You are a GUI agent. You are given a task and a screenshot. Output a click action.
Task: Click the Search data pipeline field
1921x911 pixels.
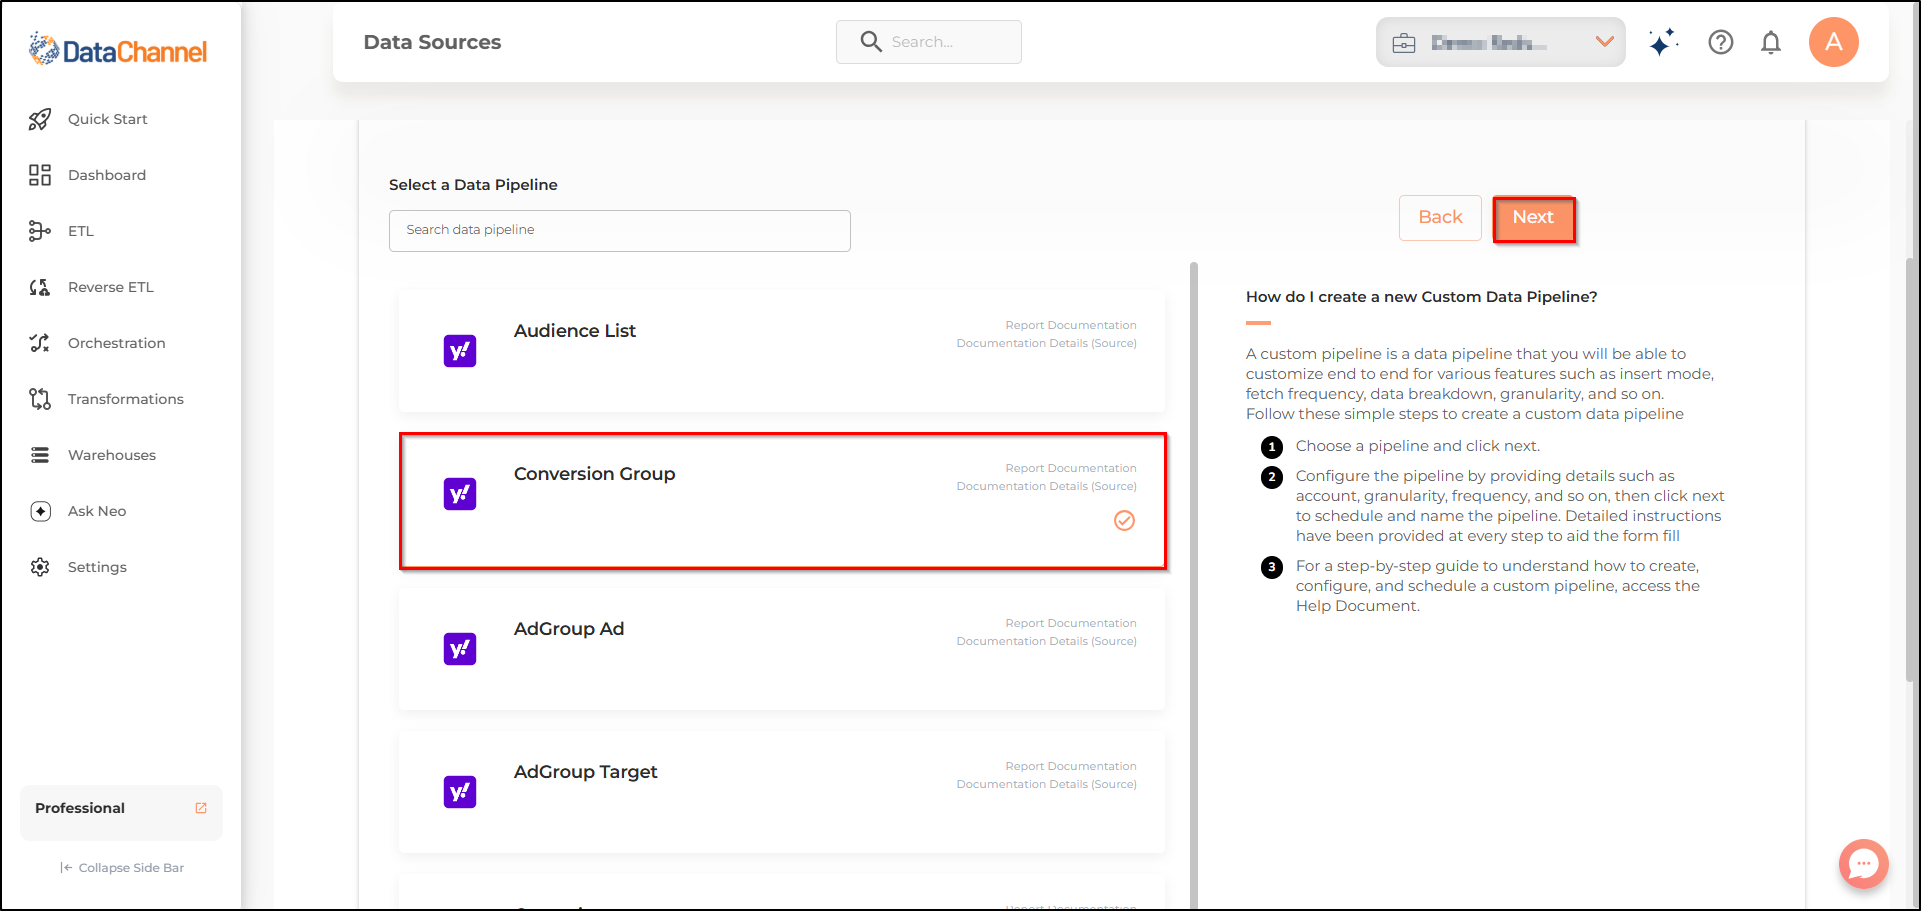620,231
